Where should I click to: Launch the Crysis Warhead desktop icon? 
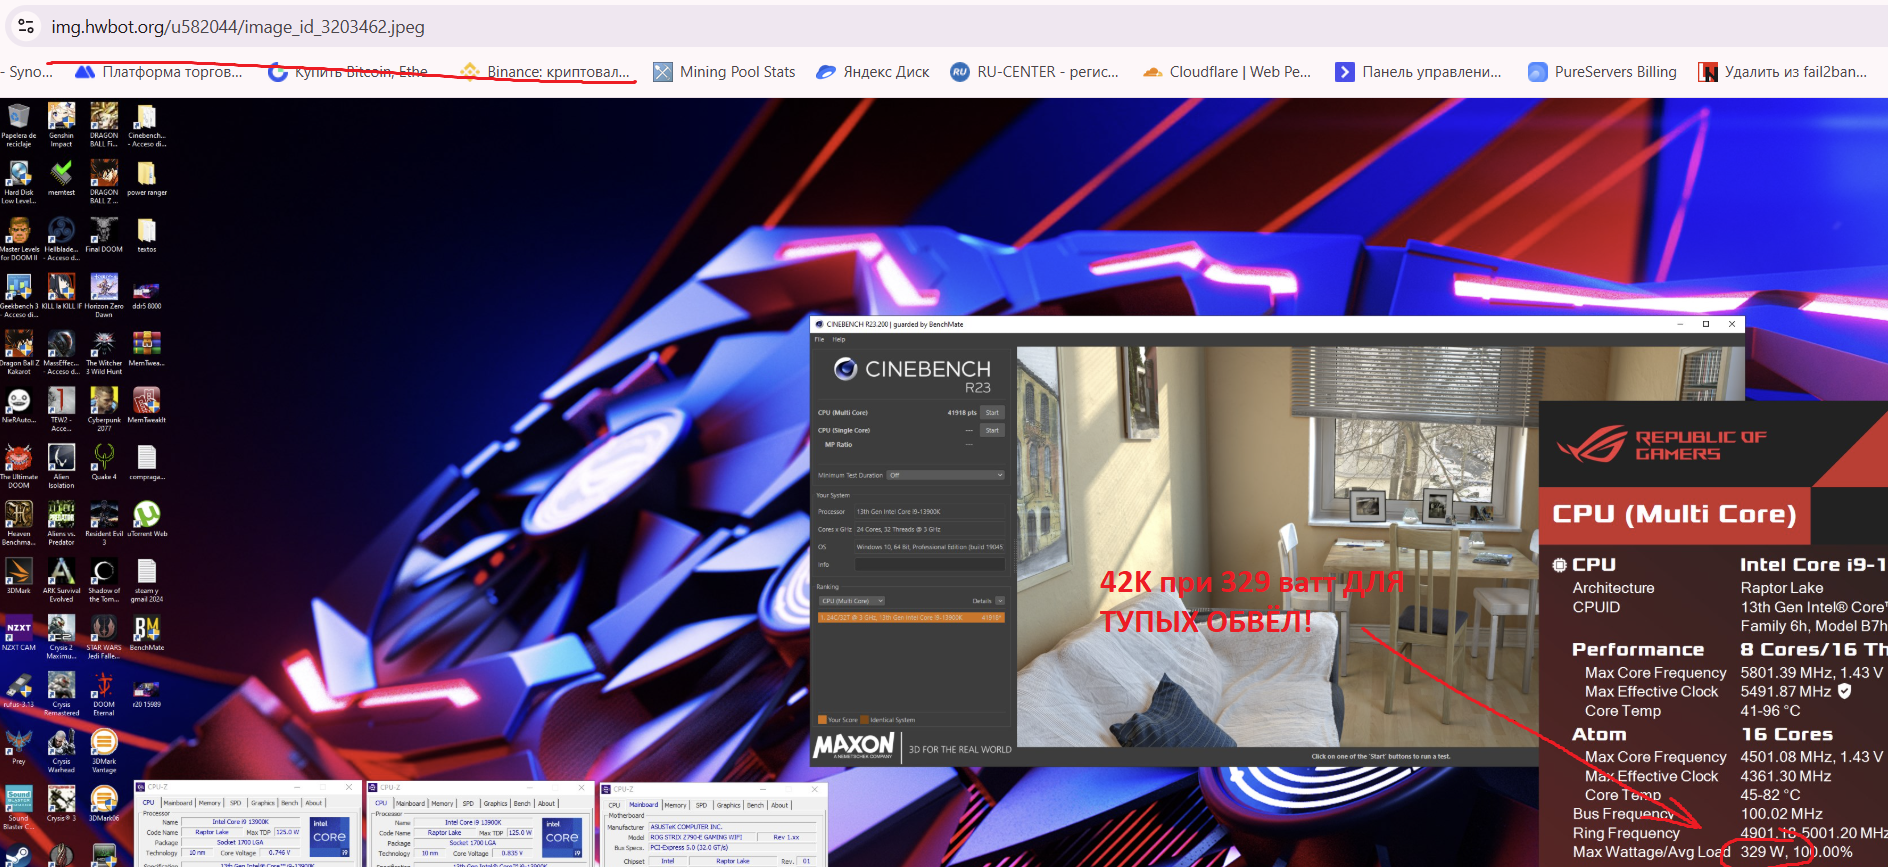61,752
